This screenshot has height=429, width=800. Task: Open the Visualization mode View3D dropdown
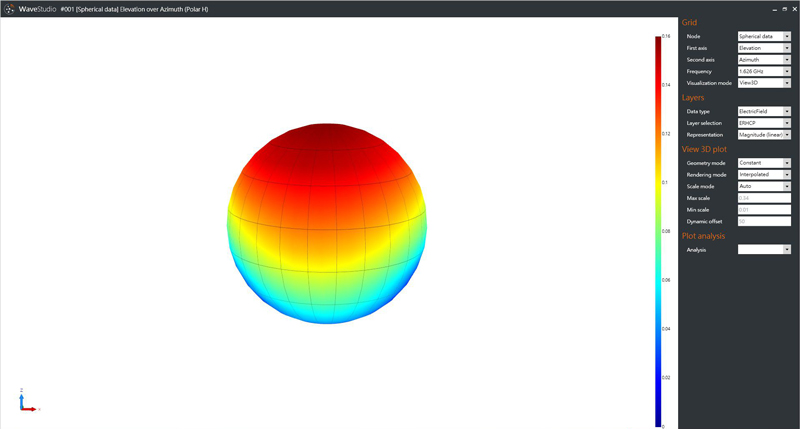764,83
